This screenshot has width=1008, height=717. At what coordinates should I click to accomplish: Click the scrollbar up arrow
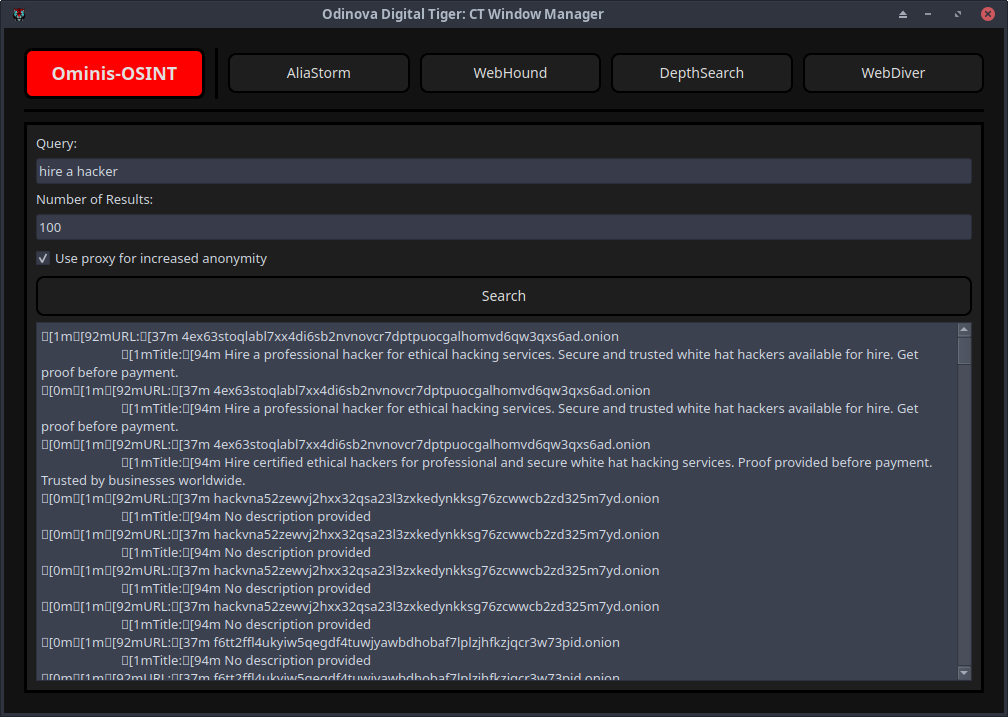point(964,328)
